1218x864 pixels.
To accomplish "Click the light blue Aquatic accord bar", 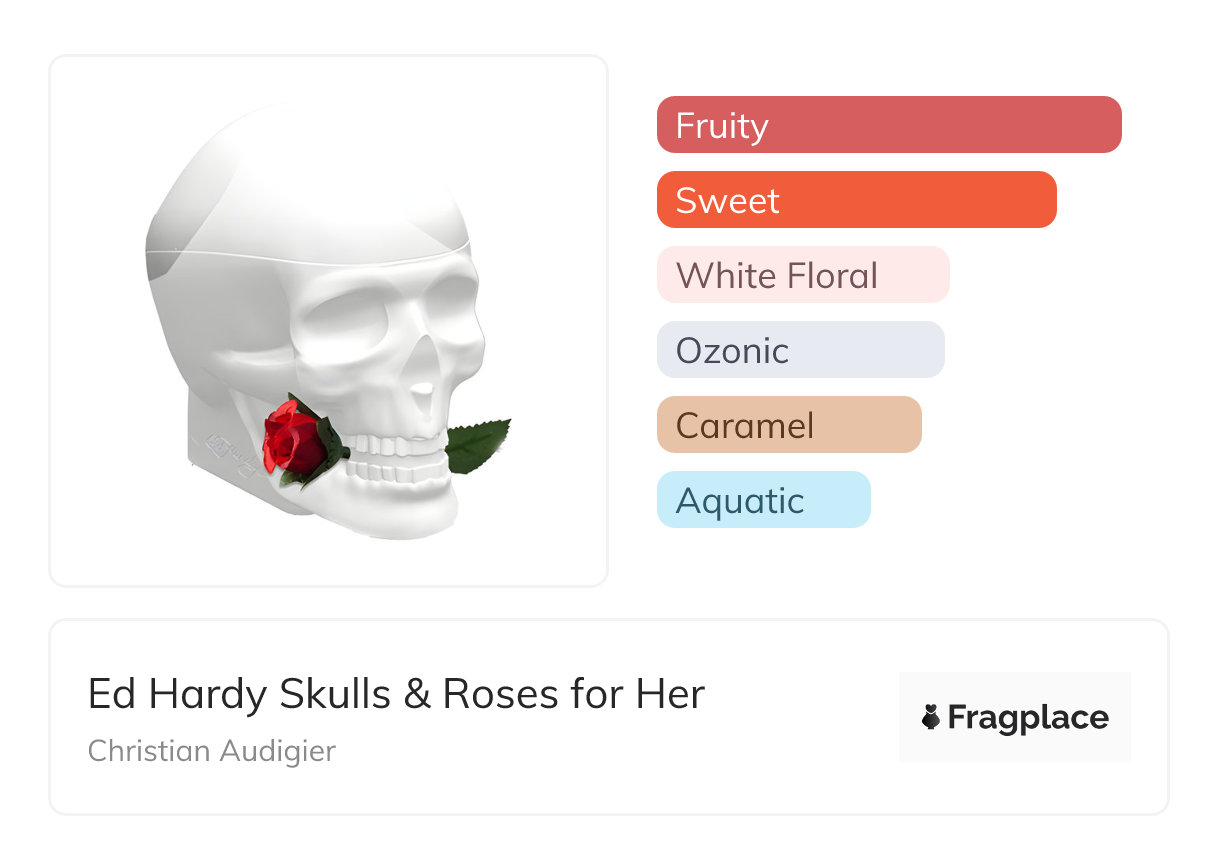I will click(x=763, y=500).
